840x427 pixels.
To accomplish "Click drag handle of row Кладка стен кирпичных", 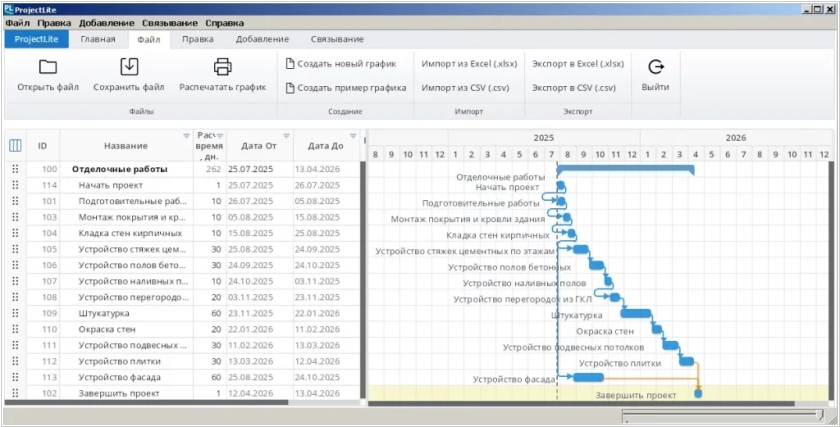I will click(15, 233).
